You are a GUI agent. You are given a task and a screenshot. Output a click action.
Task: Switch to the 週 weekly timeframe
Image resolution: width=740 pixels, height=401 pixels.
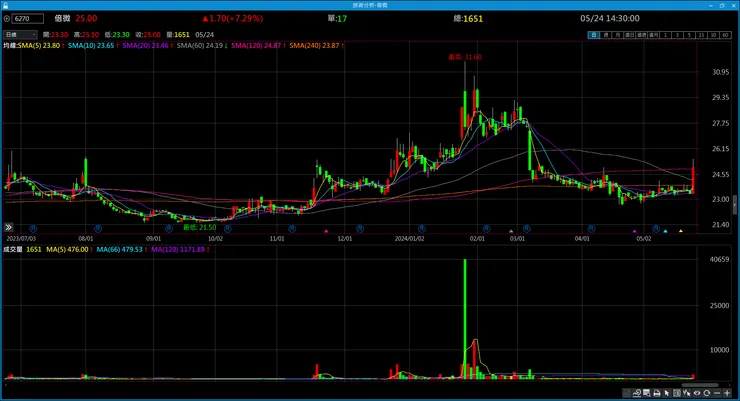[606, 35]
